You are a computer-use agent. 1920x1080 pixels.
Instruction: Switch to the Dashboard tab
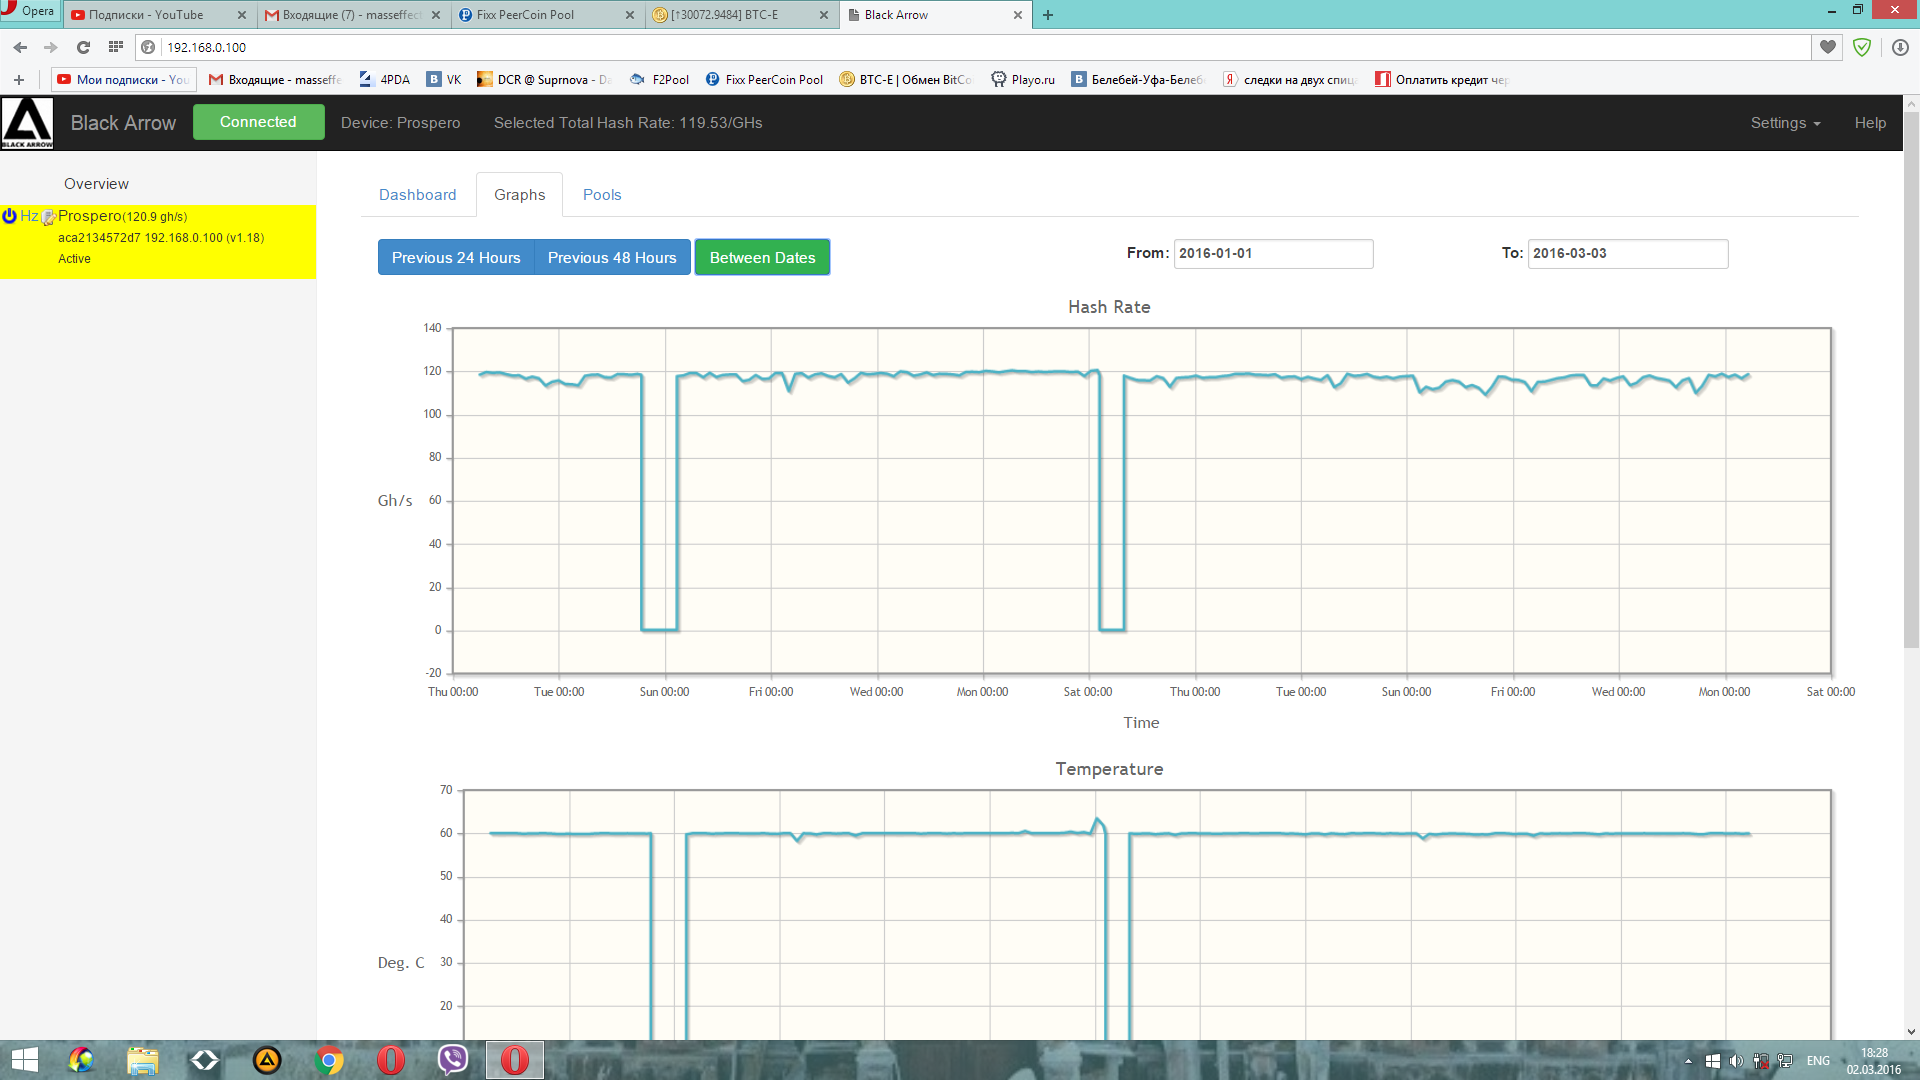[x=417, y=195]
